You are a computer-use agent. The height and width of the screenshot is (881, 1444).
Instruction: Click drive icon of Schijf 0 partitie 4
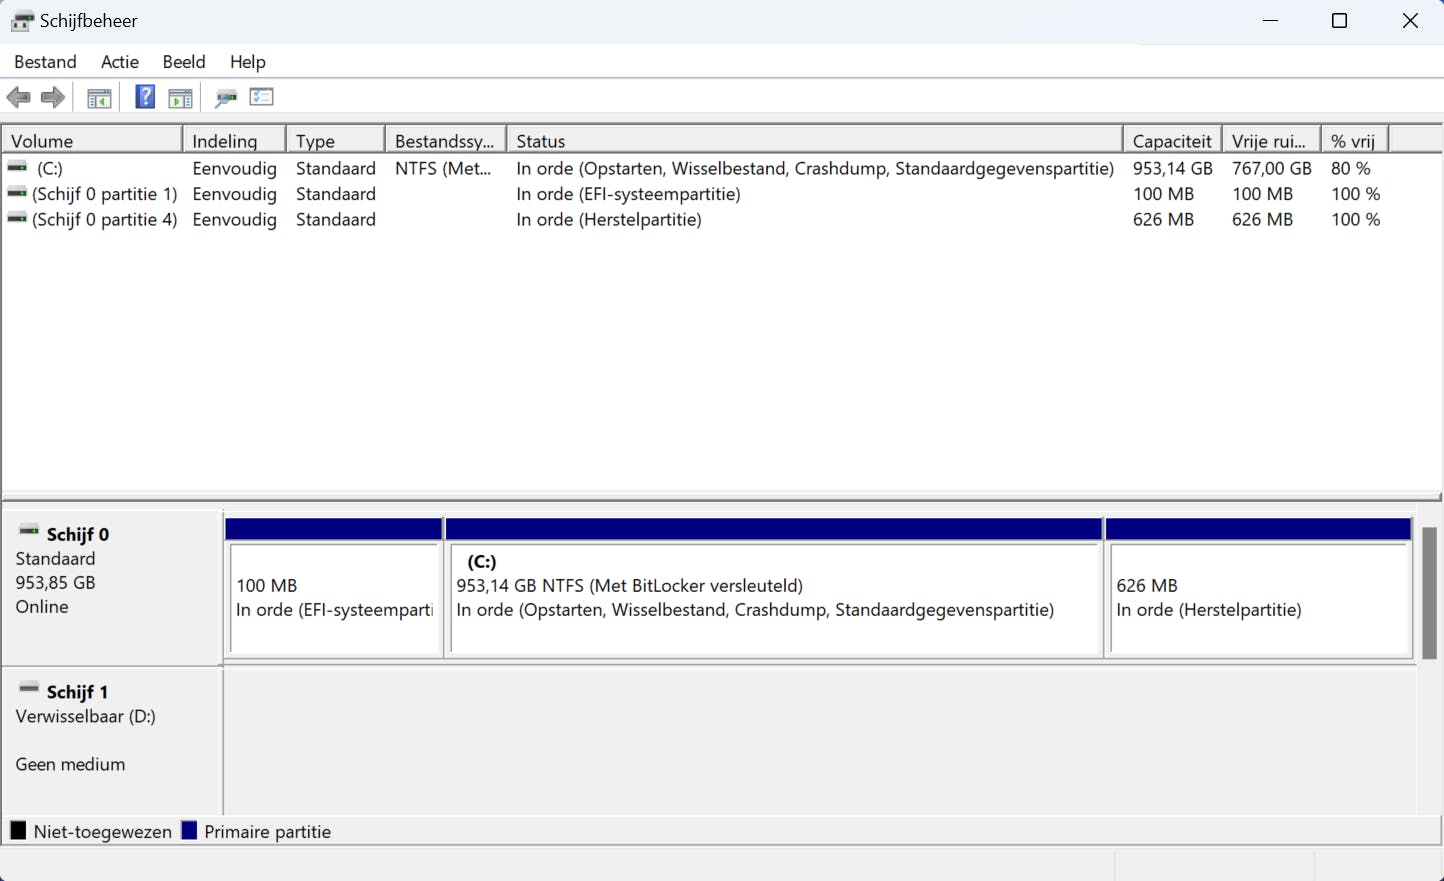point(17,218)
